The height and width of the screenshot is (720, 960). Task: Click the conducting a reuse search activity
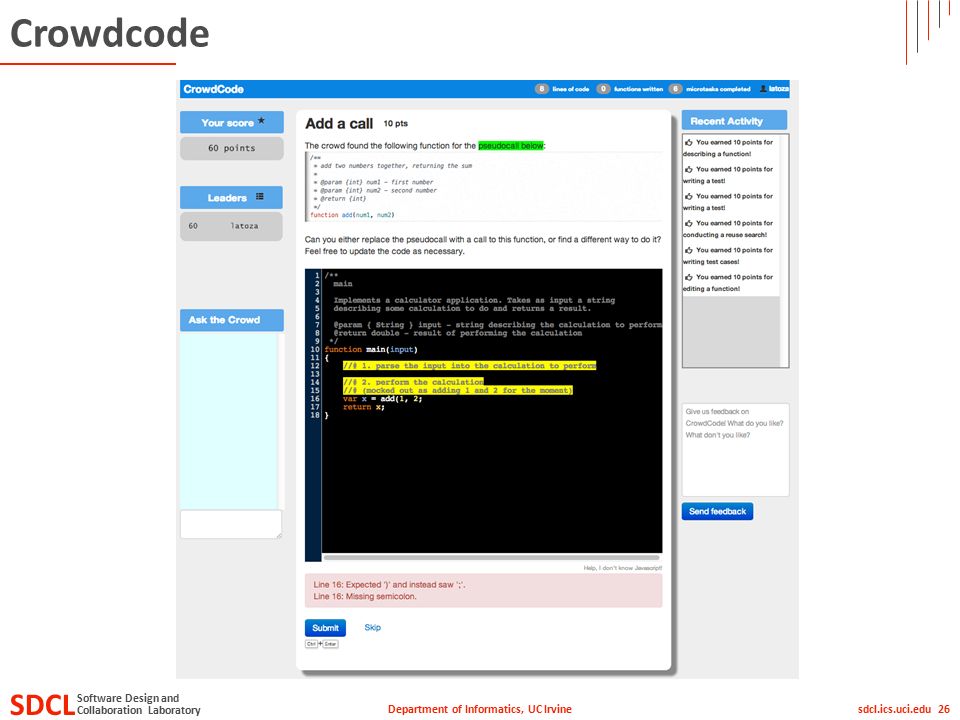click(729, 229)
